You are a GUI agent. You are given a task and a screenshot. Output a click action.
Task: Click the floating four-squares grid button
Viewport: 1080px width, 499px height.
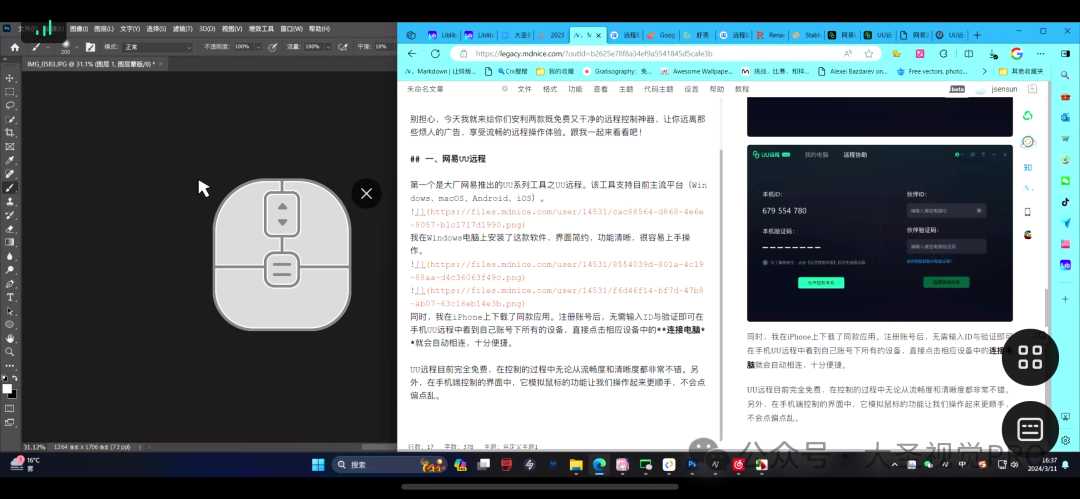(x=1030, y=357)
